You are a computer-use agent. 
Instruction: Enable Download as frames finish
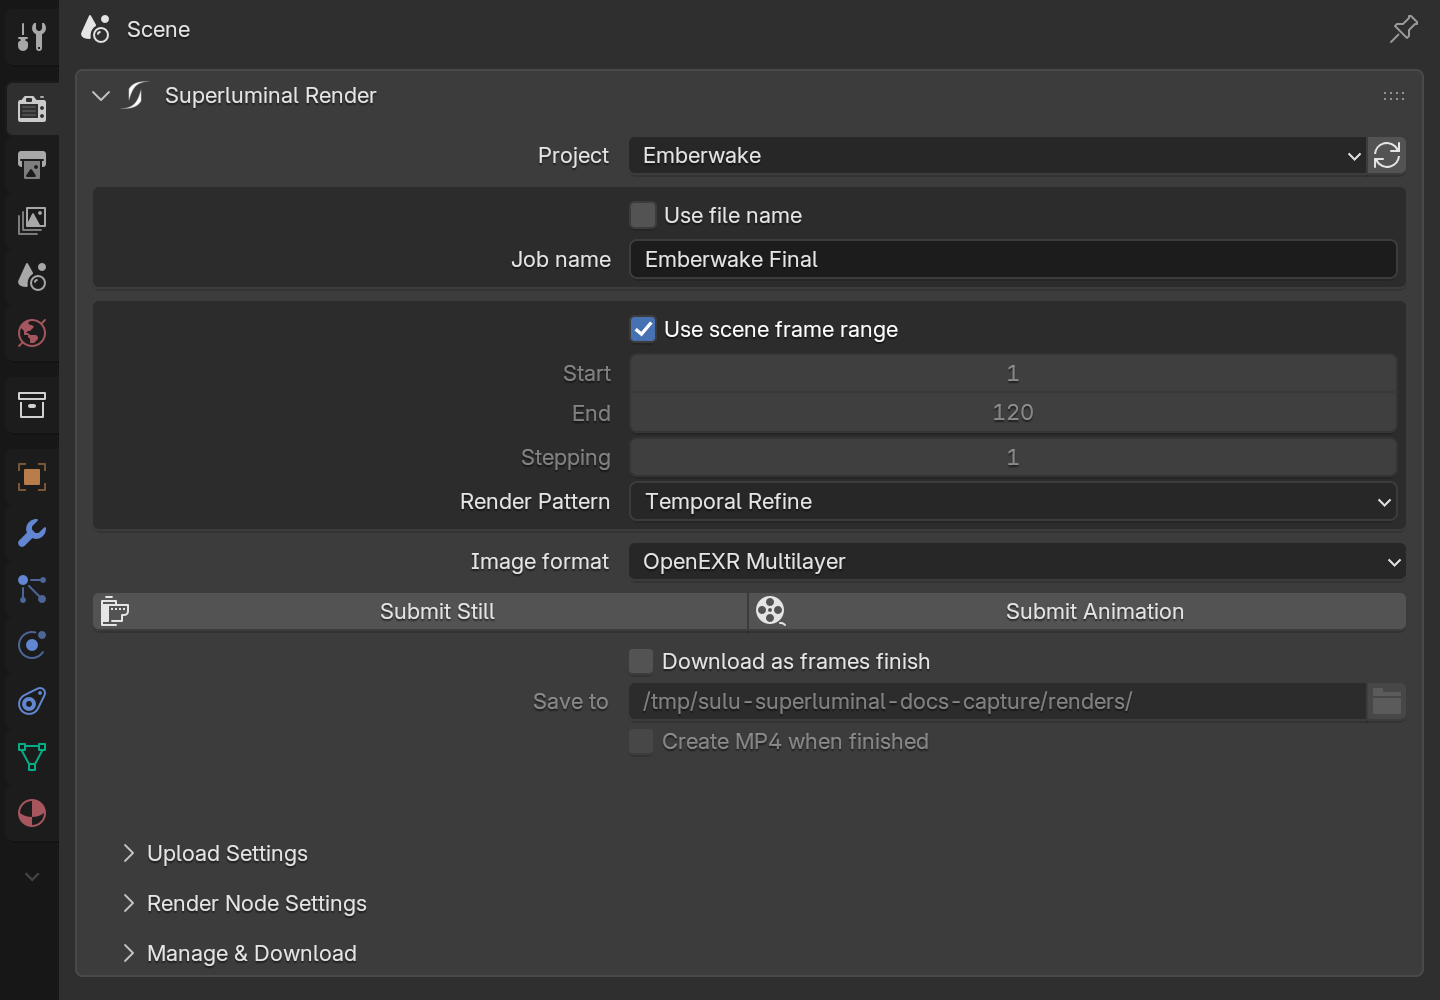pos(641,661)
